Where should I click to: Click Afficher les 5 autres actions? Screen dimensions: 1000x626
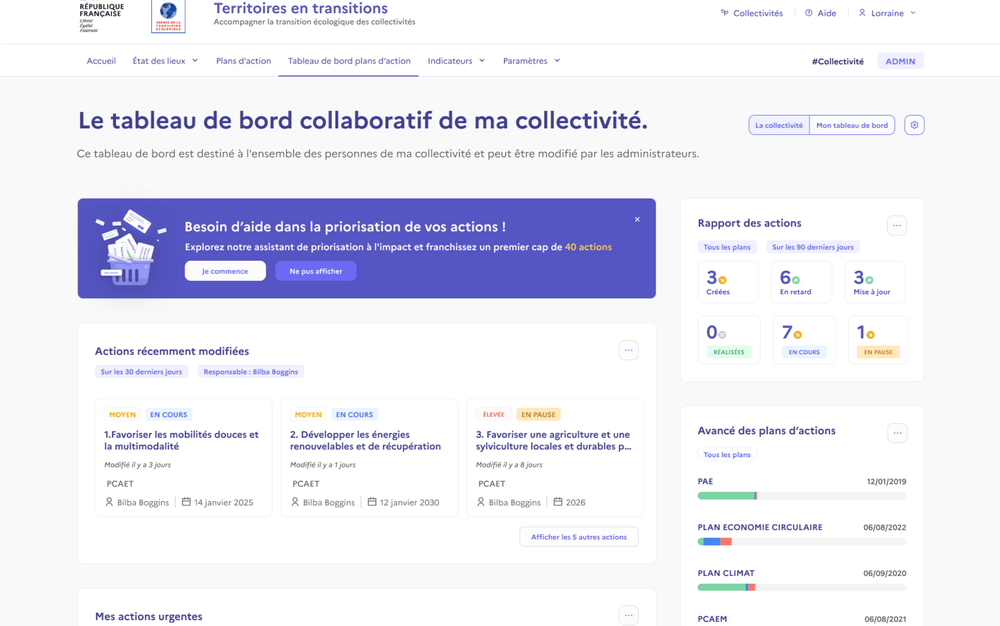(x=578, y=537)
